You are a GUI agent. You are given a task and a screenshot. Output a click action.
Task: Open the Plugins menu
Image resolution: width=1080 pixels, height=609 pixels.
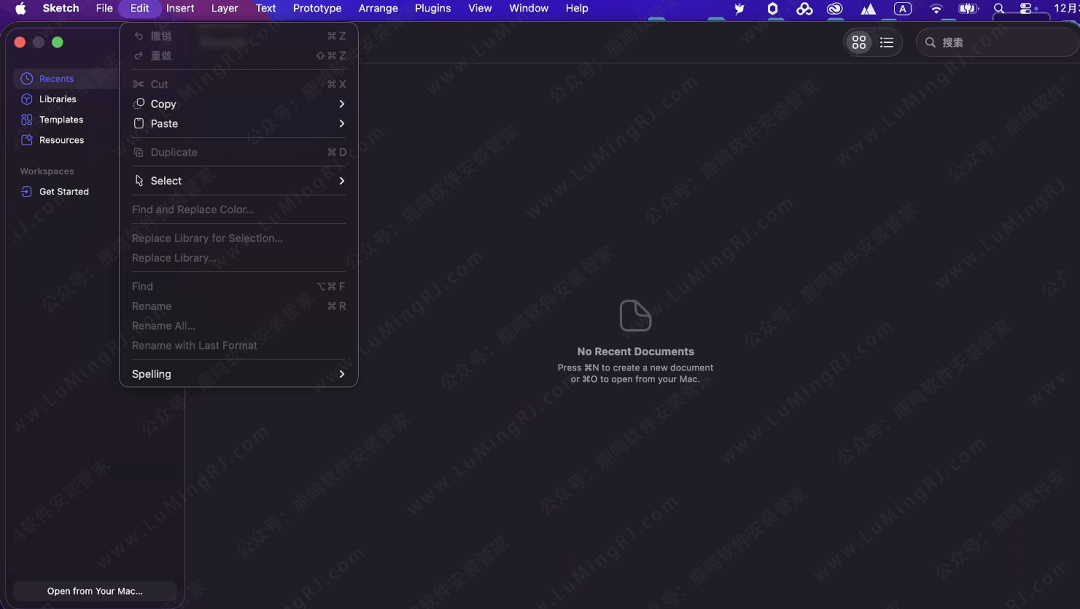(x=433, y=8)
